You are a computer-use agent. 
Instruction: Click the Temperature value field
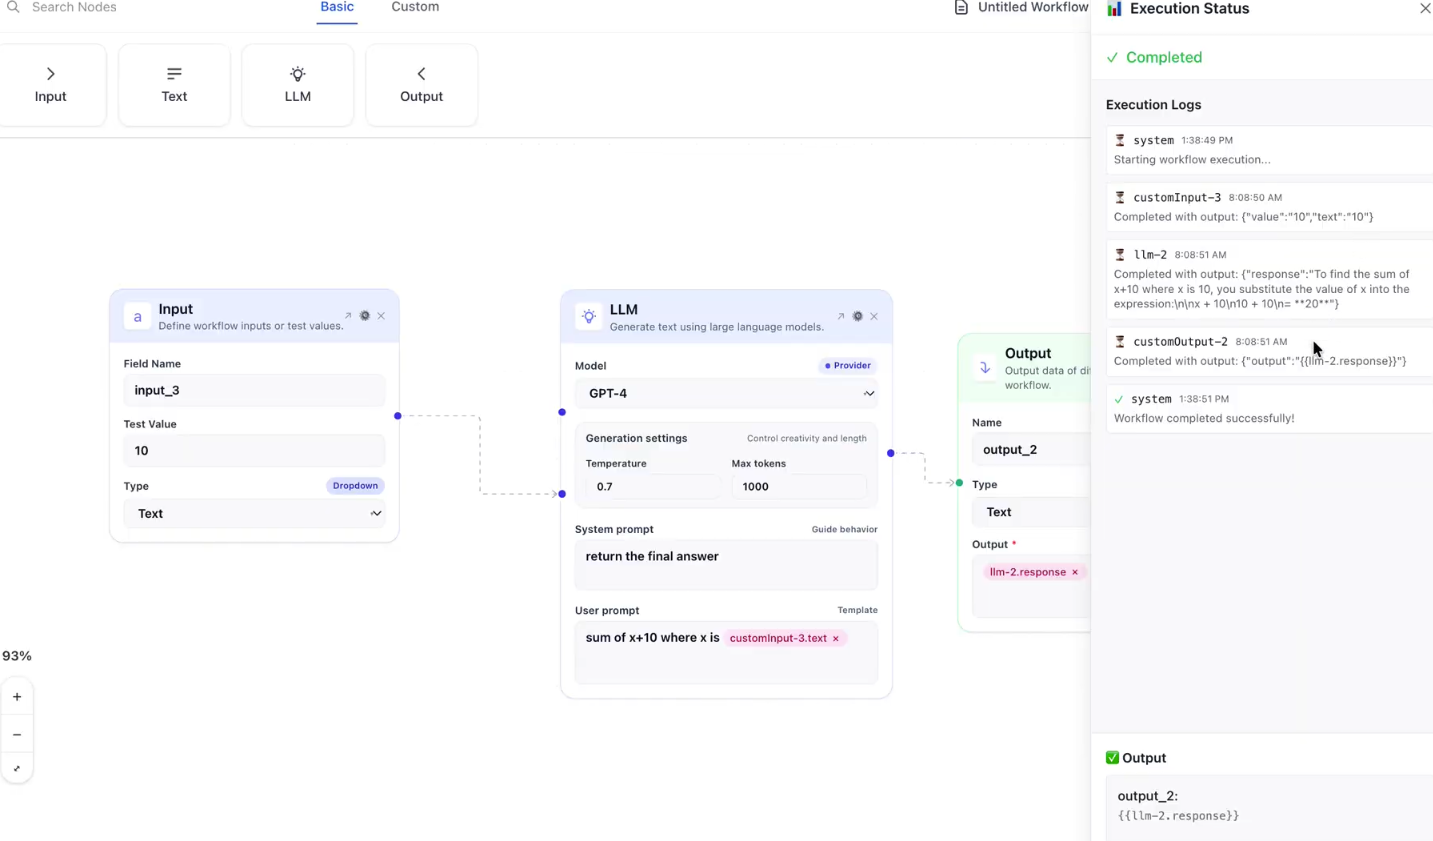click(x=651, y=487)
